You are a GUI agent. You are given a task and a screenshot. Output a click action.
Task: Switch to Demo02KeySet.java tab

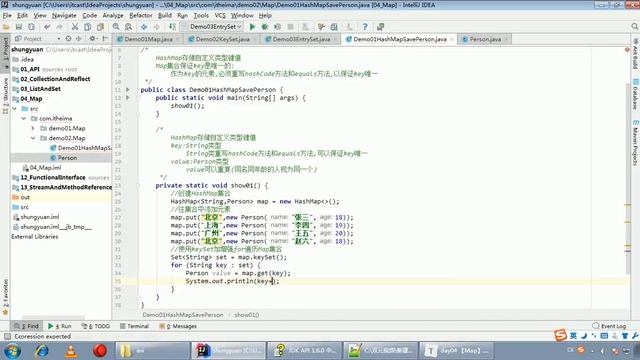pyautogui.click(x=222, y=39)
